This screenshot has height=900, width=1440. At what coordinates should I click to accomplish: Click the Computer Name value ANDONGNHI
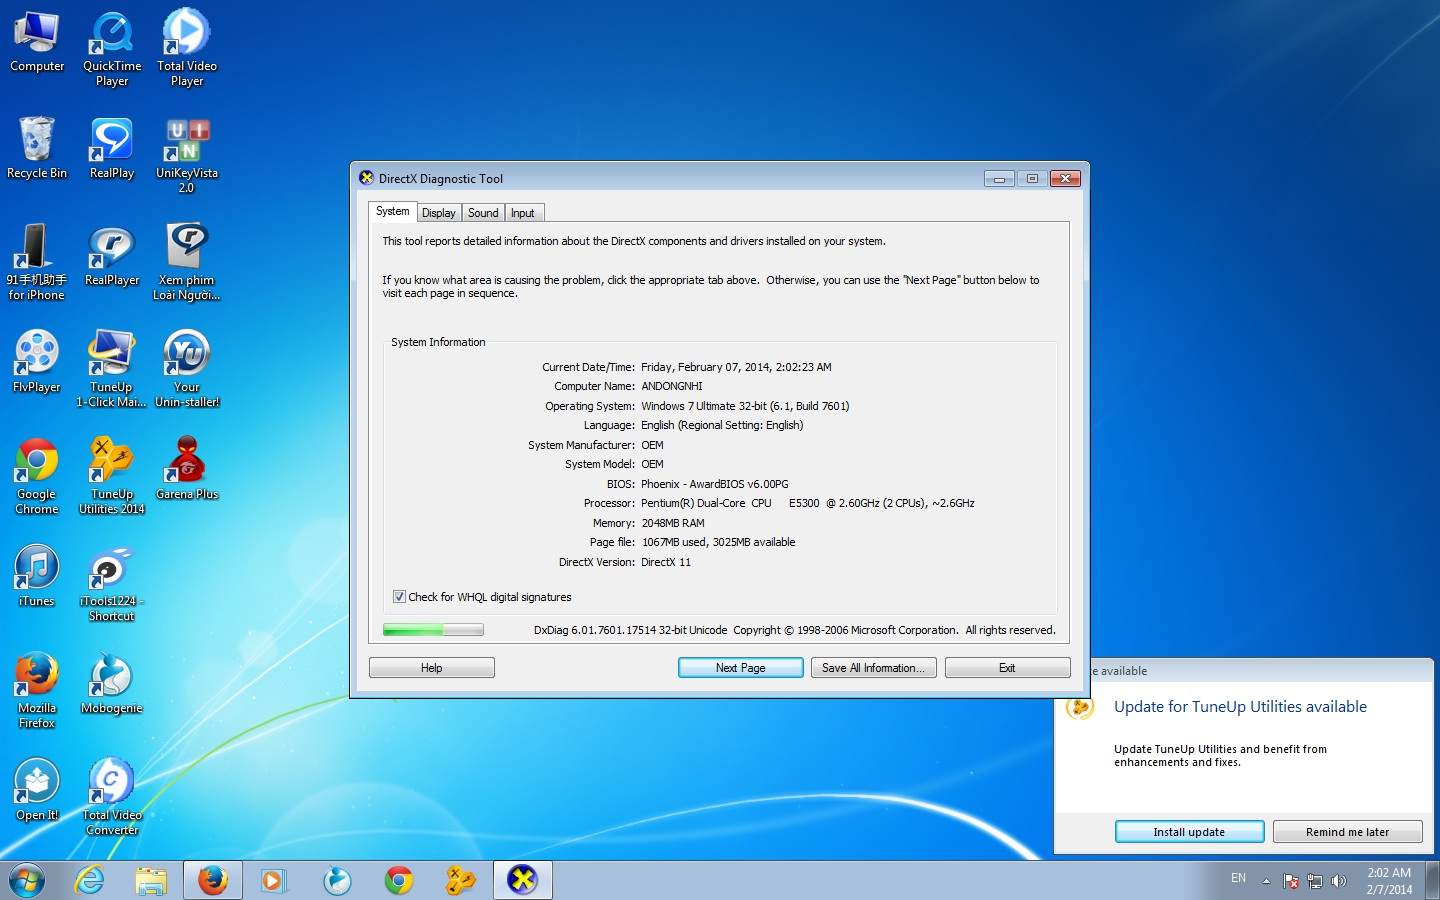[672, 386]
